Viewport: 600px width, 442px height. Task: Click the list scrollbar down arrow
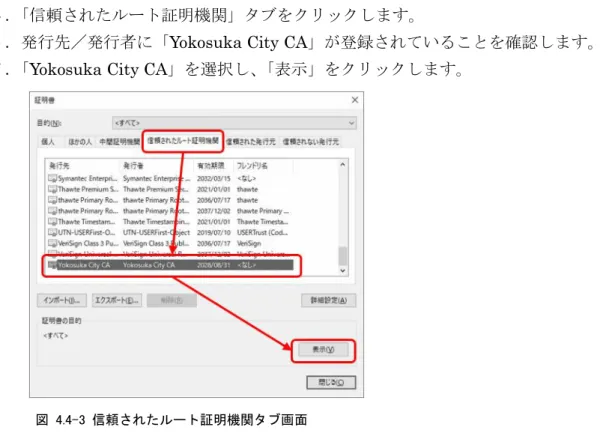342,270
